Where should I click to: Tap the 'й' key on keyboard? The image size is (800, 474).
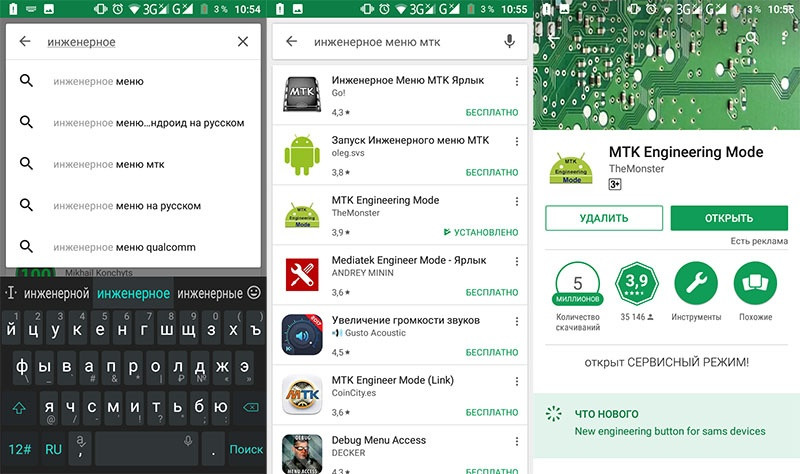[x=11, y=329]
